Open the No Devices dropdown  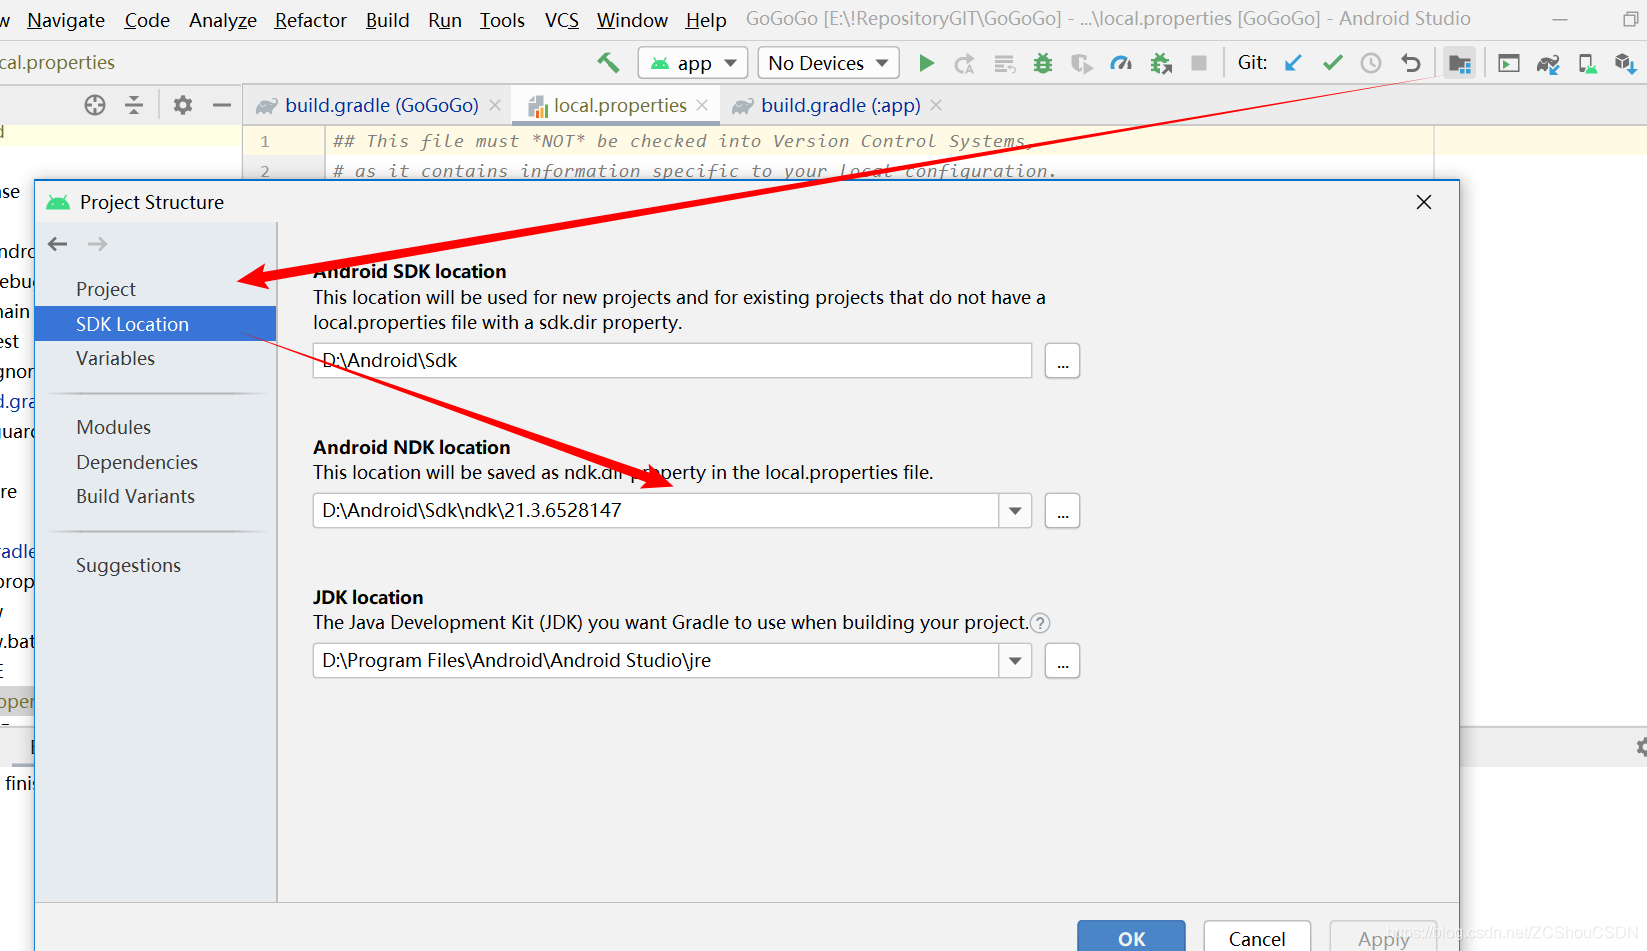pyautogui.click(x=828, y=63)
